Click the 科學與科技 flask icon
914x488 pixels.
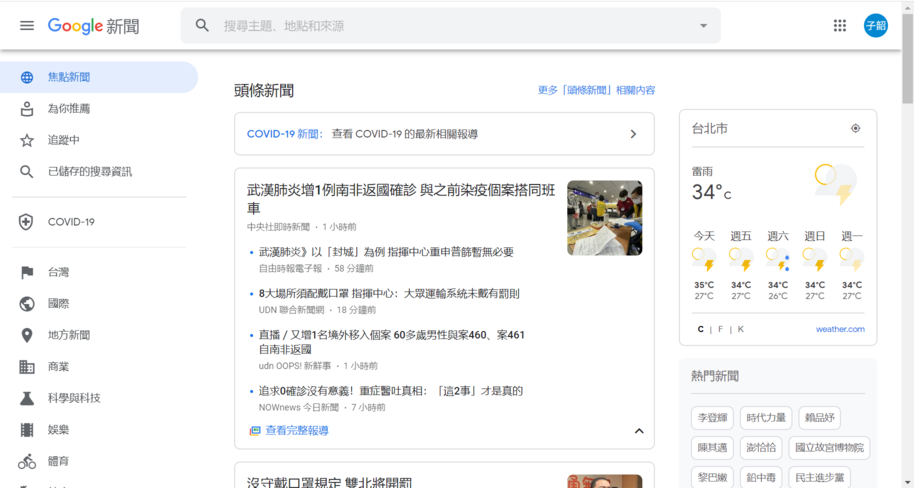pyautogui.click(x=27, y=398)
